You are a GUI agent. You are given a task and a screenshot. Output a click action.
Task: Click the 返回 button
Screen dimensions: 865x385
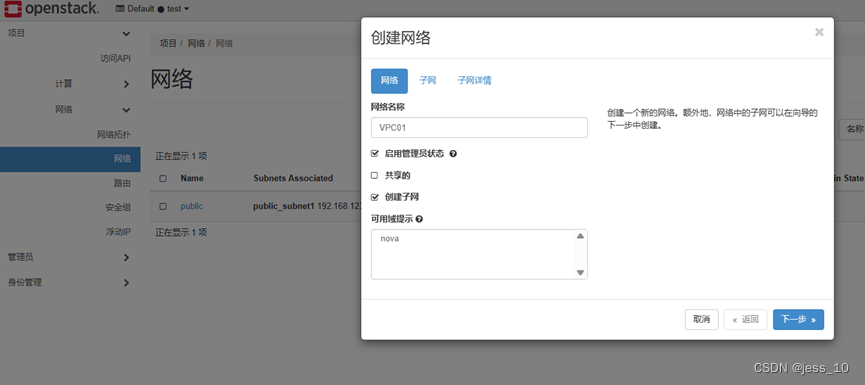pos(745,319)
